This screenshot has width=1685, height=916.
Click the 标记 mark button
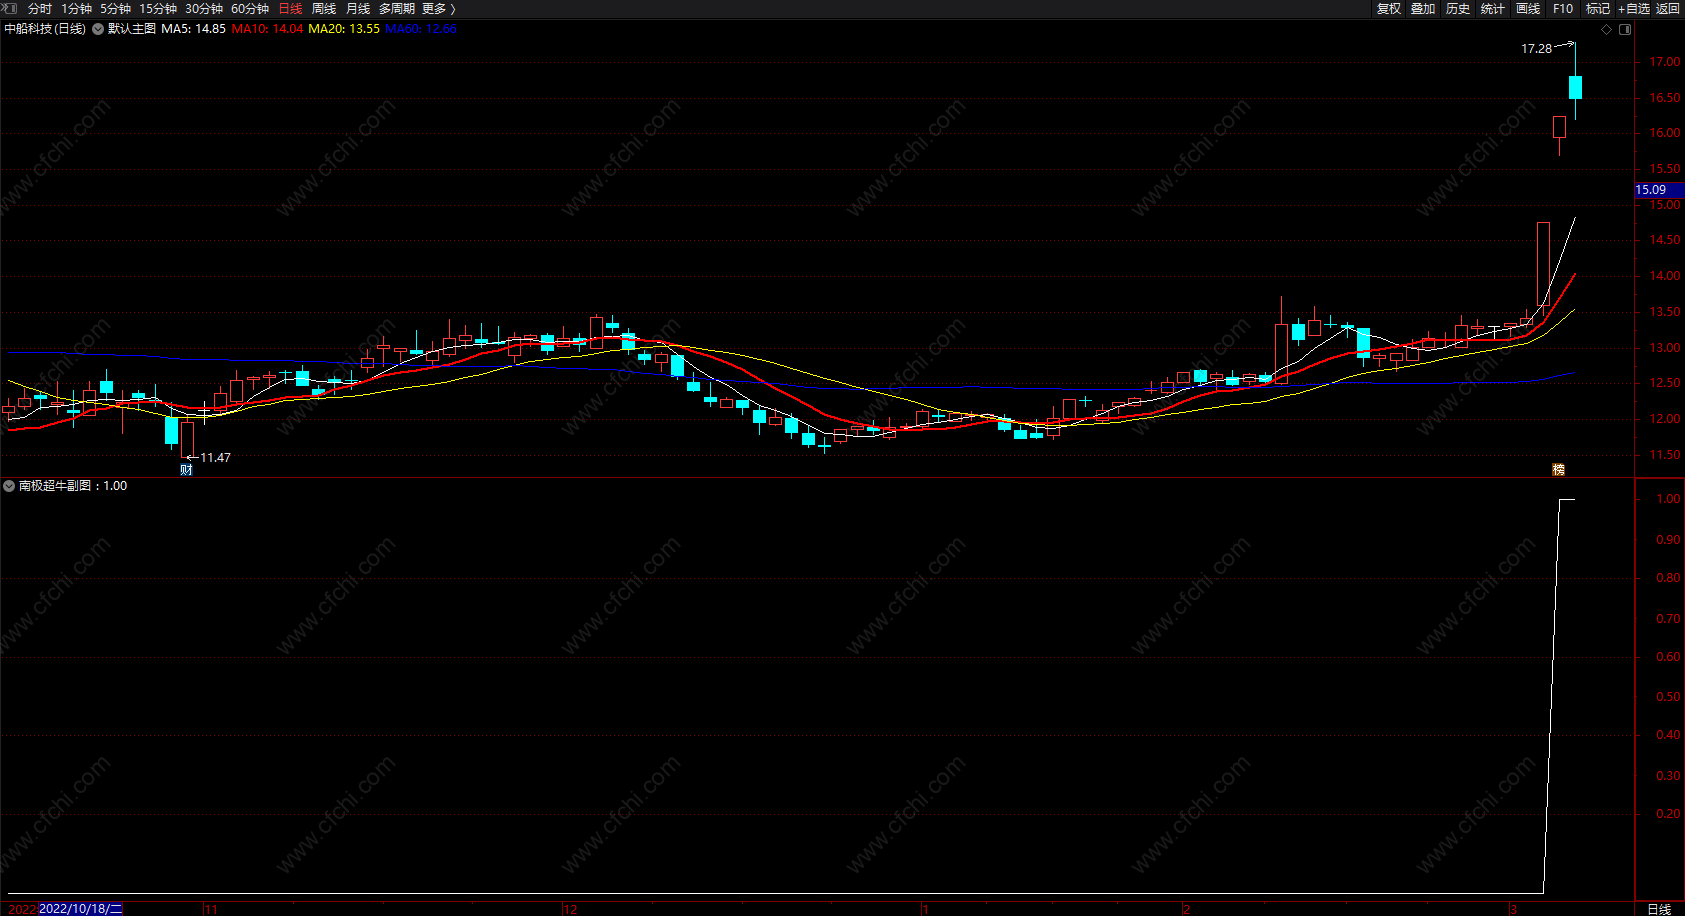click(x=1598, y=8)
